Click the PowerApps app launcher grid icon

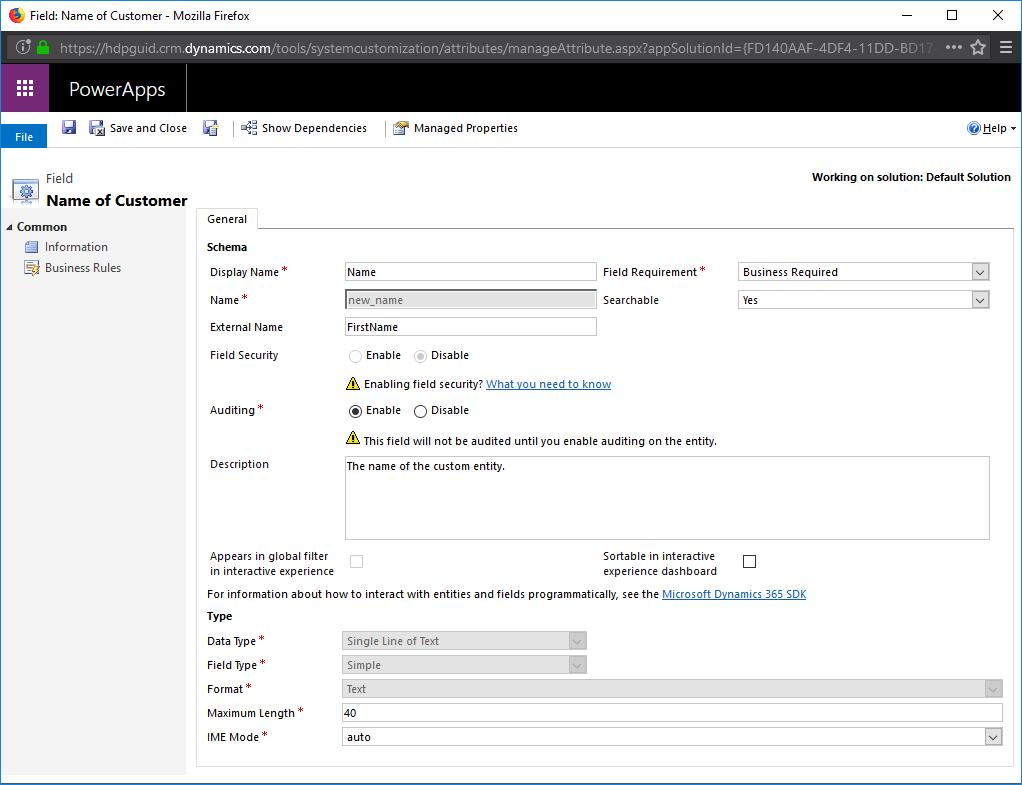pos(24,88)
